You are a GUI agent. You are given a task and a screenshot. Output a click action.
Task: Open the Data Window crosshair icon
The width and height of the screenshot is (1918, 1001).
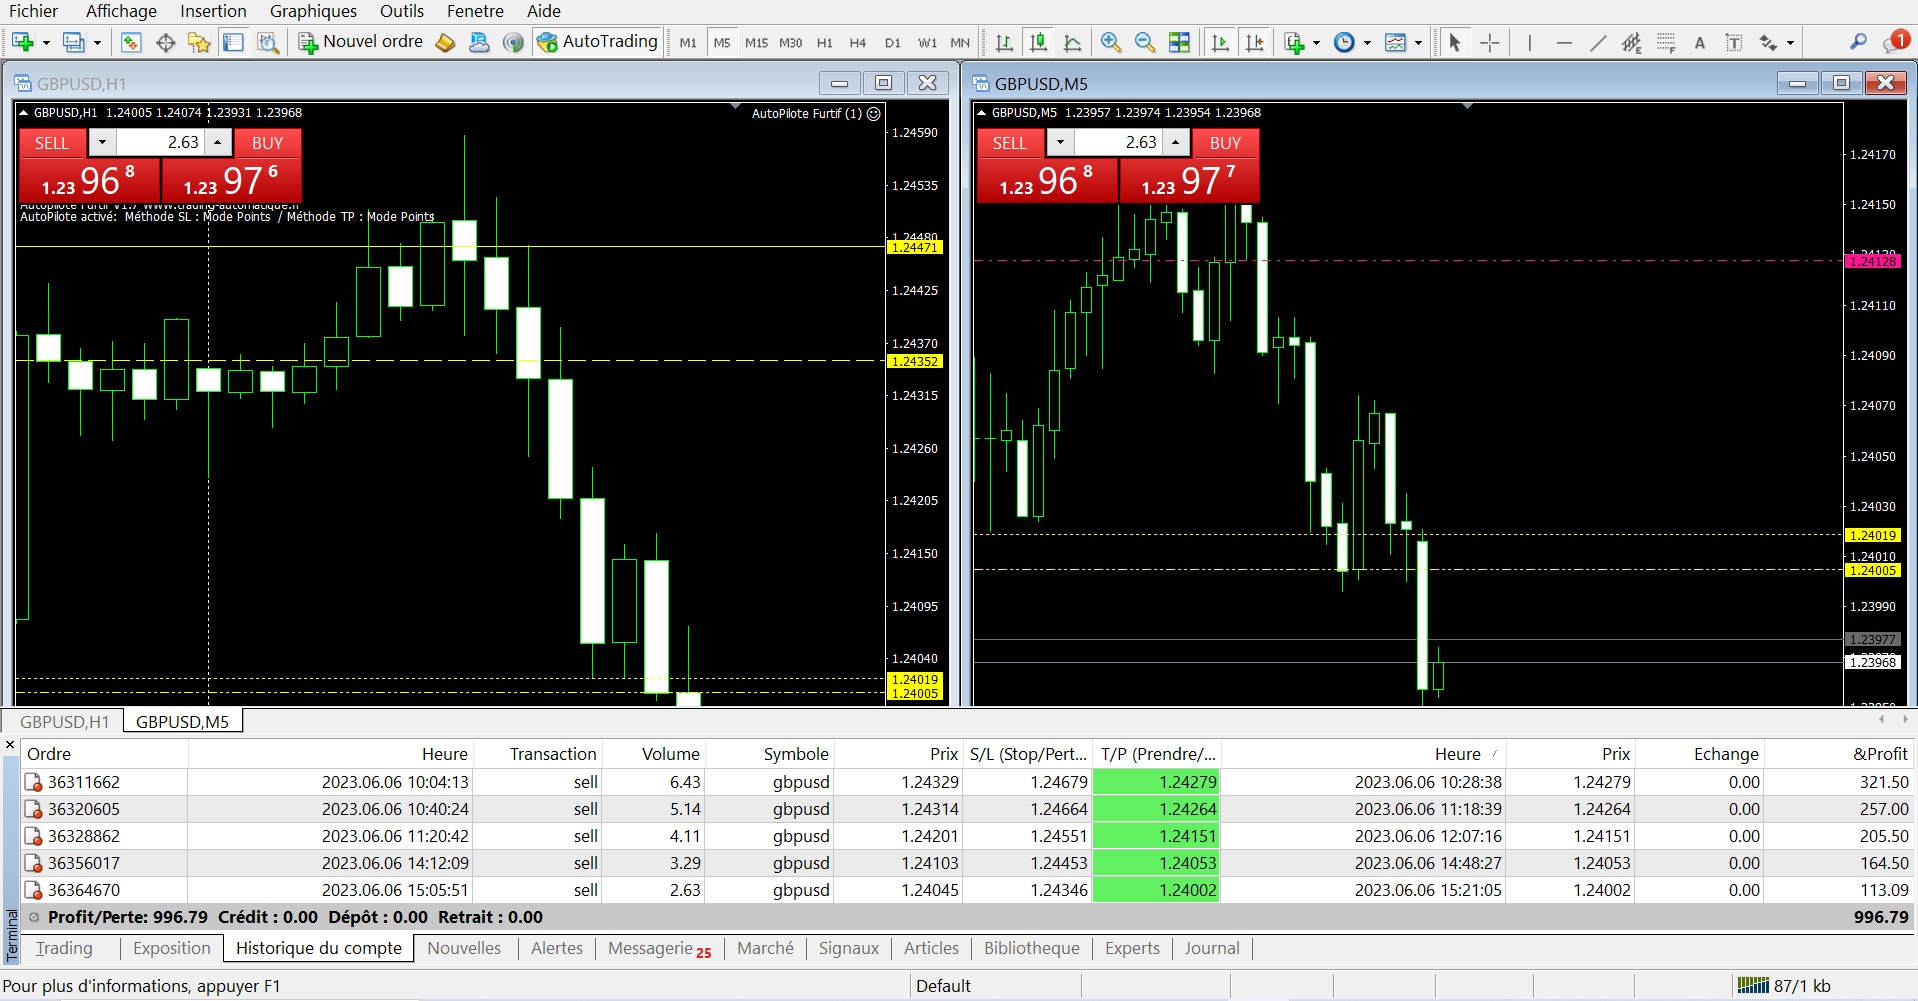[x=166, y=42]
